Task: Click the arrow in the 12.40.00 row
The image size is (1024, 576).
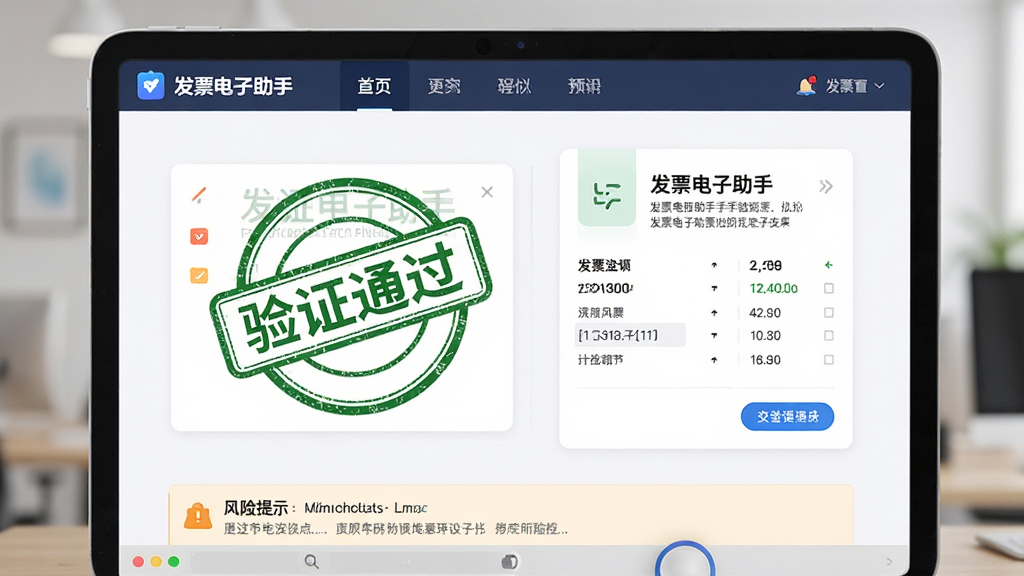Action: pos(714,288)
